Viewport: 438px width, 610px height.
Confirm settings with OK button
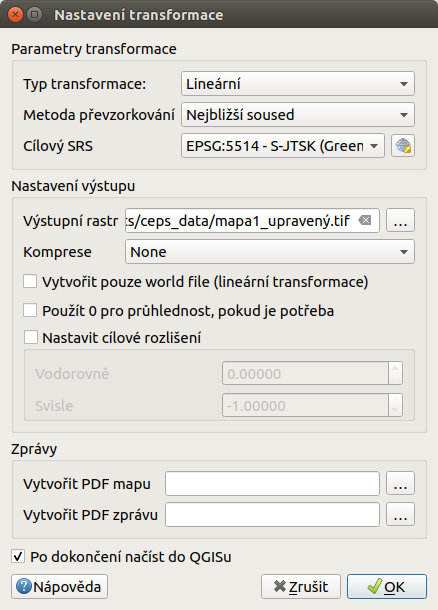tap(387, 586)
